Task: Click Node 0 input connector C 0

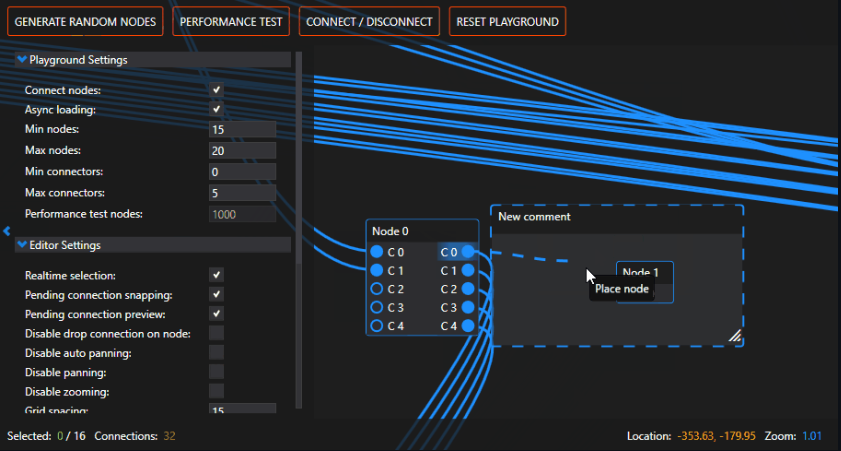Action: (x=376, y=252)
